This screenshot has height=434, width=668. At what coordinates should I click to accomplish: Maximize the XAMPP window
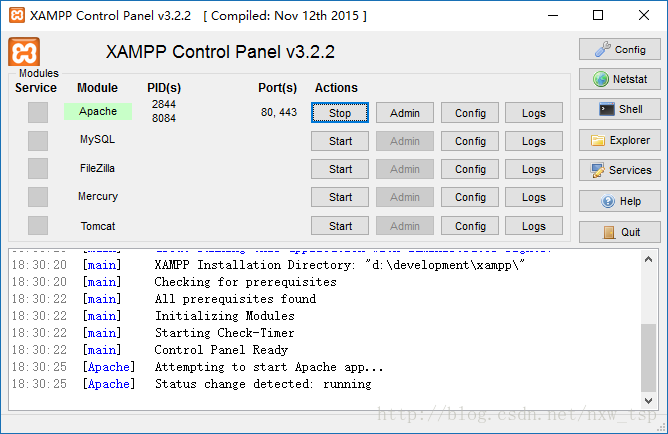(598, 15)
